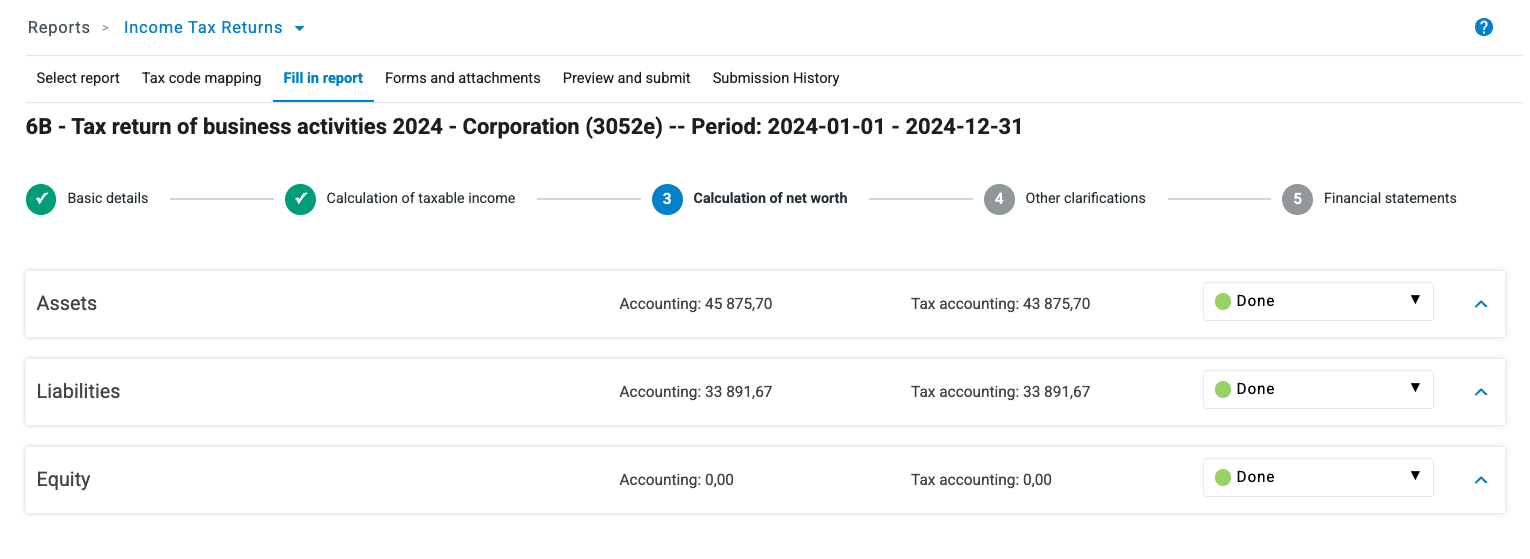Click the Other clarifications step label
1530x559 pixels.
point(1085,199)
